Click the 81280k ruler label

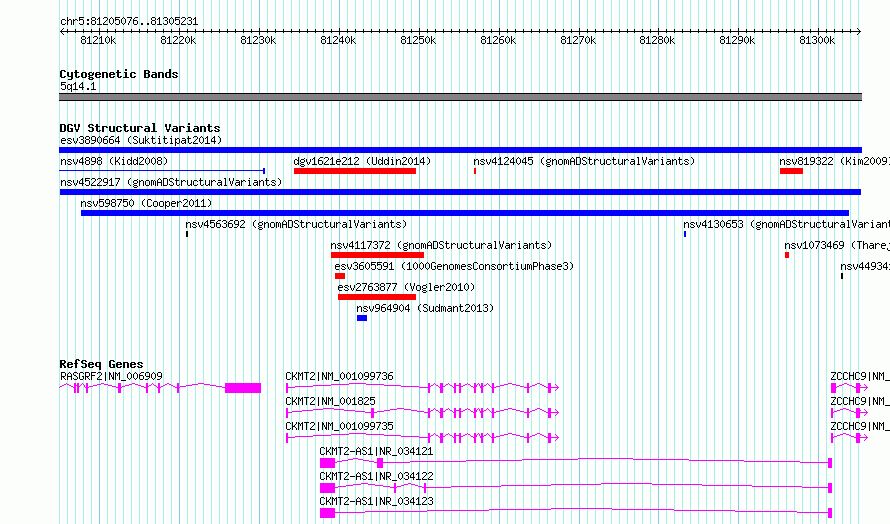click(657, 40)
